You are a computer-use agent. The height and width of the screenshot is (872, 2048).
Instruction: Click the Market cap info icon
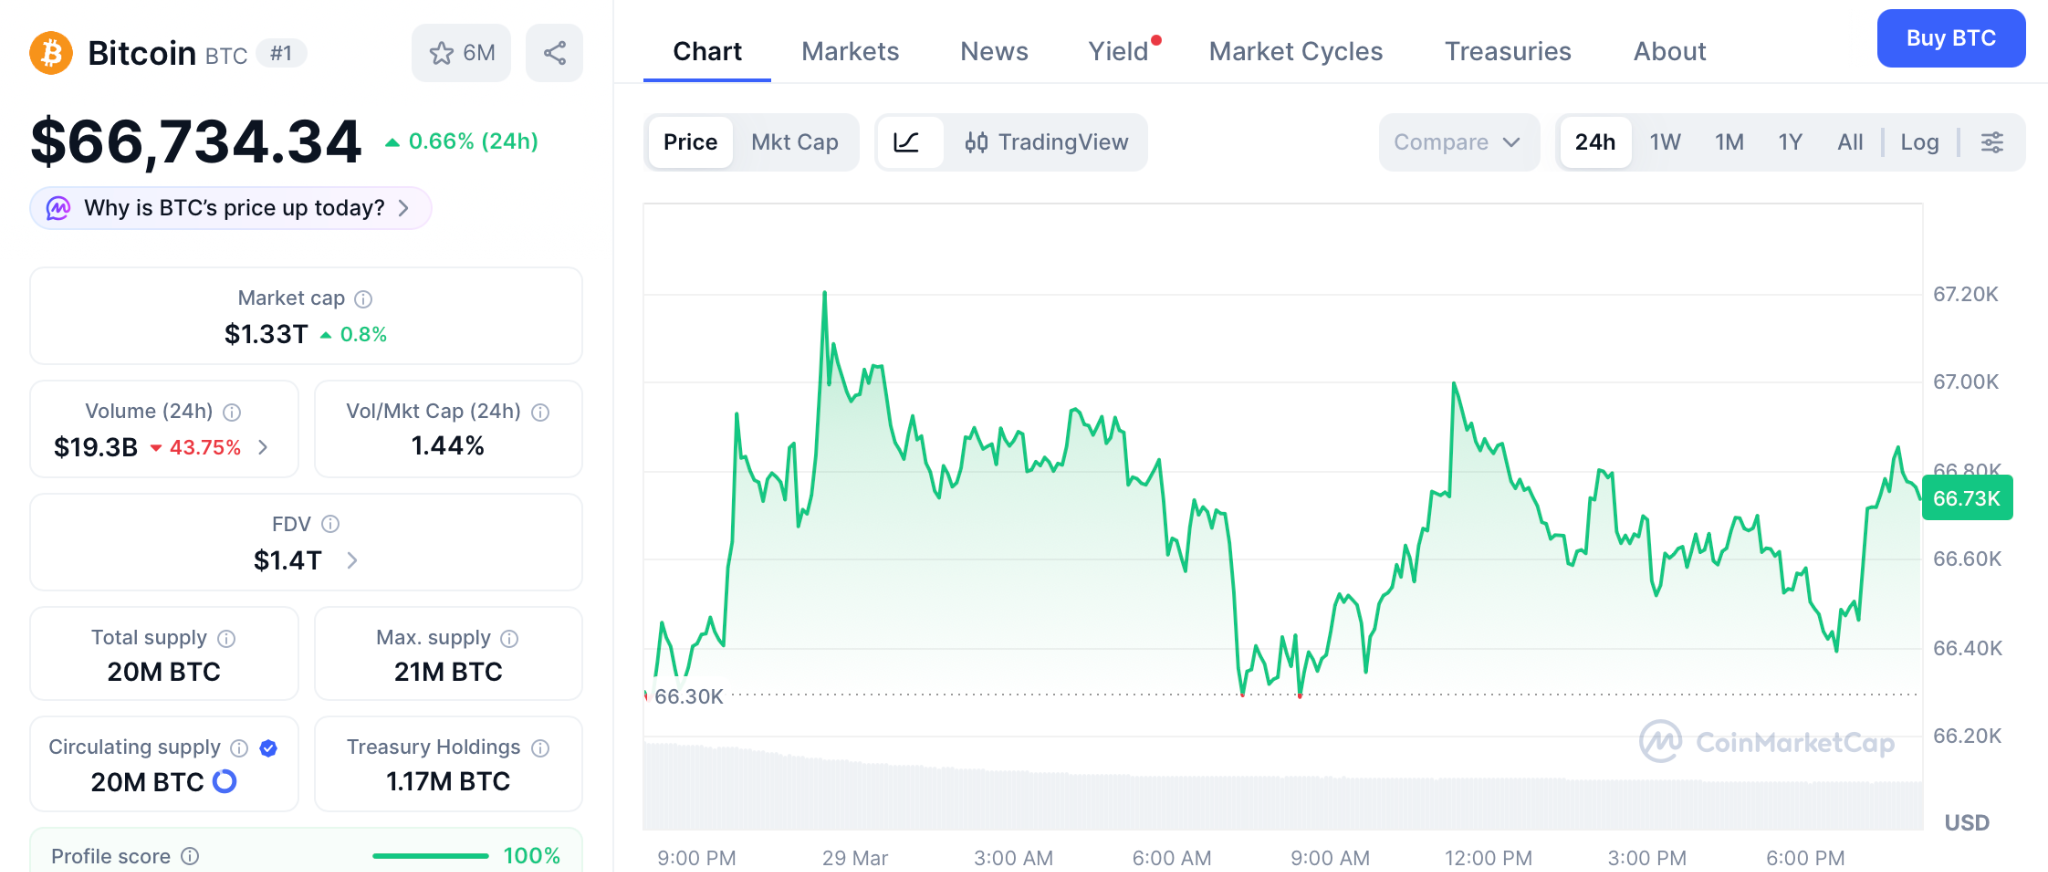[x=364, y=299]
